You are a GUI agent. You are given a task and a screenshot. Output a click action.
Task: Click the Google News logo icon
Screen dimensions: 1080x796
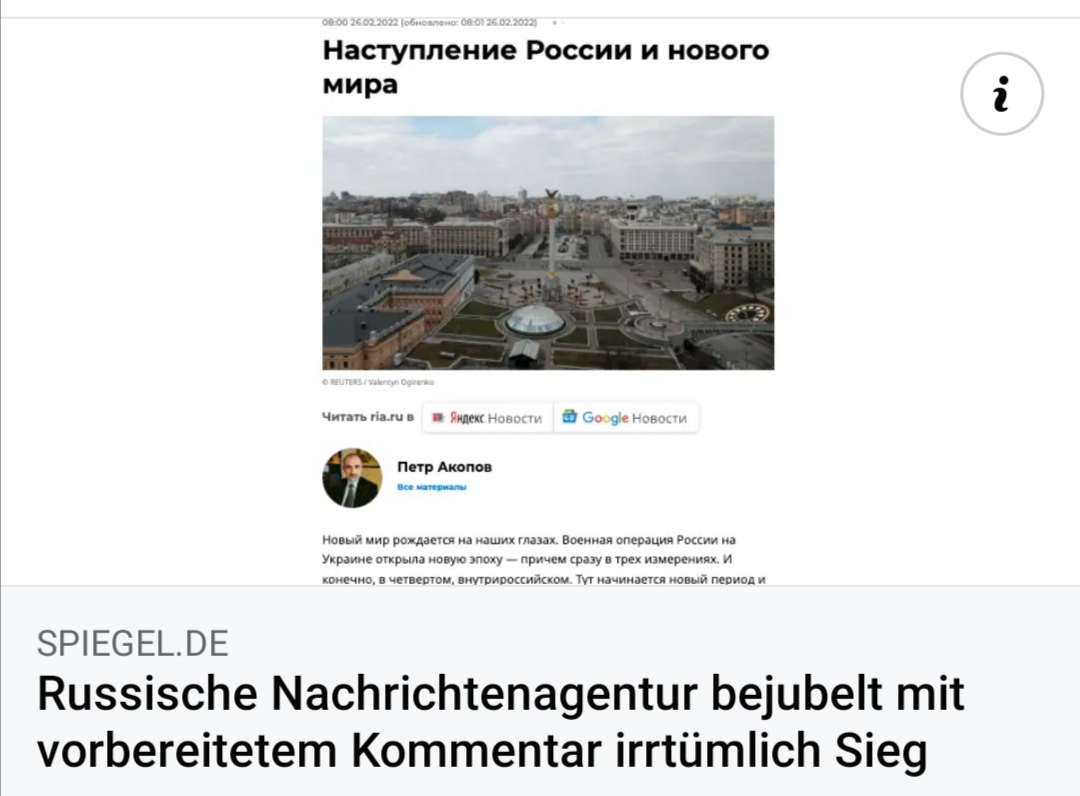[x=569, y=417]
